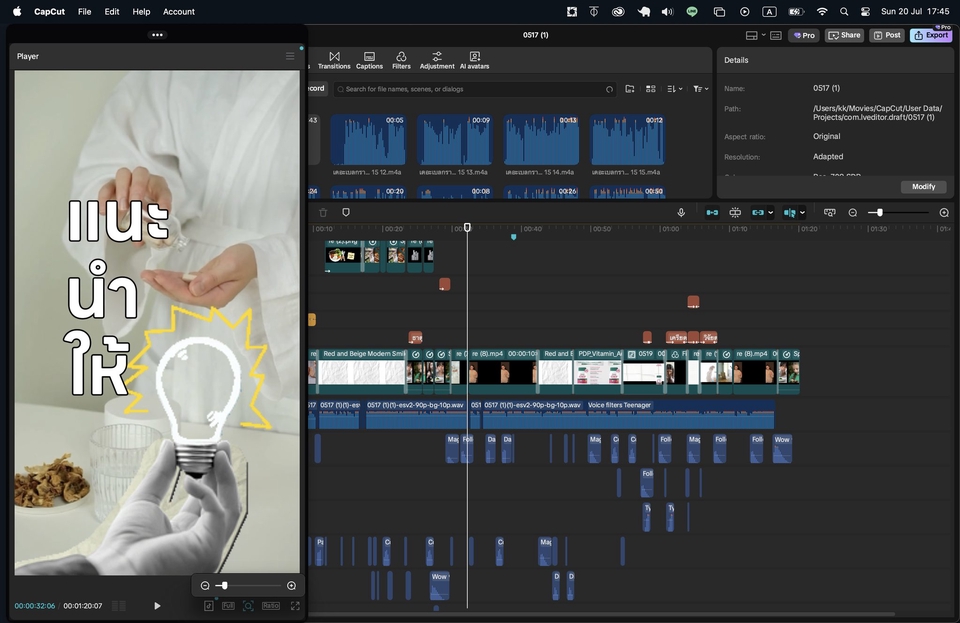Image resolution: width=960 pixels, height=623 pixels.
Task: Toggle main track magnet in timeline toolbar
Action: tap(712, 212)
